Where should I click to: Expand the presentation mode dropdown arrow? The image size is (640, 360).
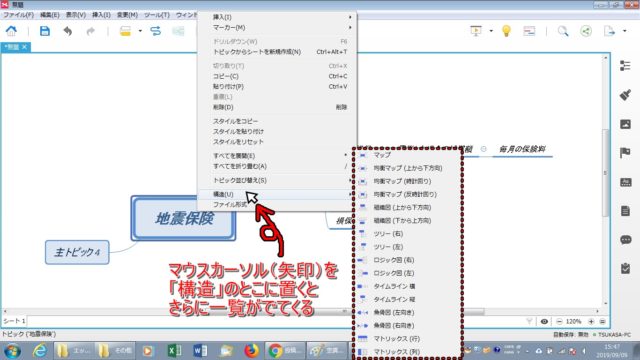(x=491, y=31)
